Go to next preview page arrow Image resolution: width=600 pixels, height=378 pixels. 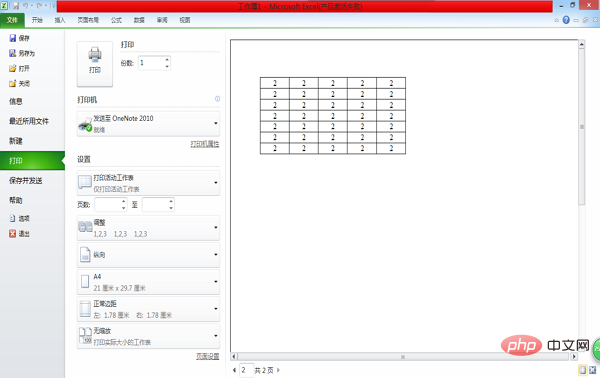click(x=278, y=370)
